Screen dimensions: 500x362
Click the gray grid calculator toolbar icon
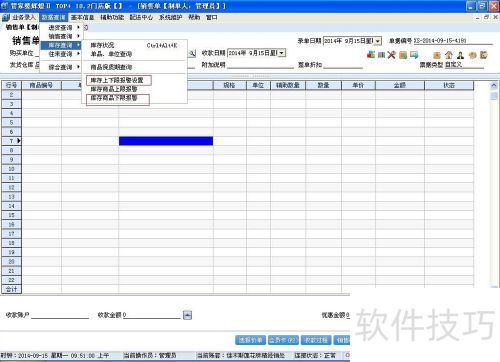click(381, 55)
